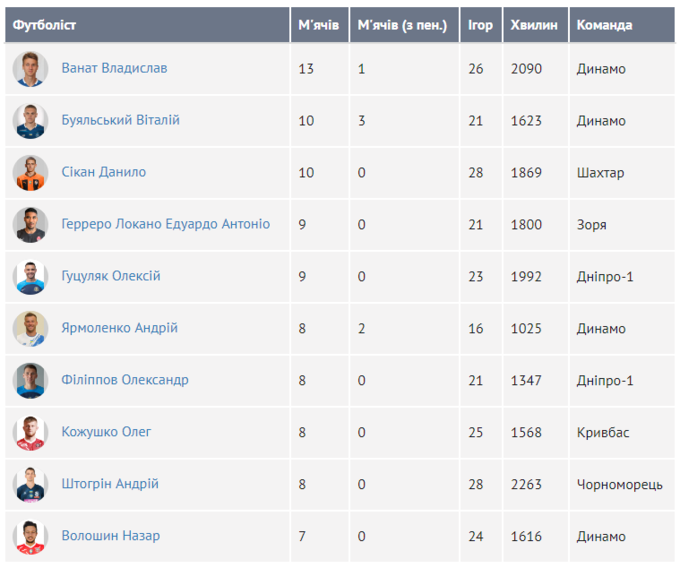Viewport: 680px width, 568px height.
Task: Open Волошин Назар player profile
Action: click(110, 536)
